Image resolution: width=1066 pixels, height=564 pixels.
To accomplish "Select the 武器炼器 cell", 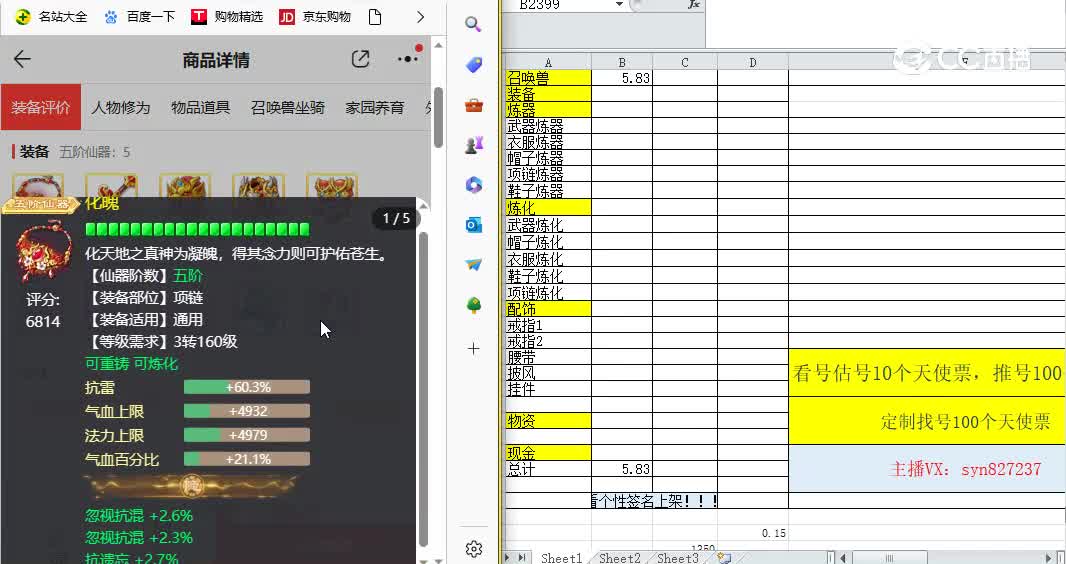I will coord(549,126).
